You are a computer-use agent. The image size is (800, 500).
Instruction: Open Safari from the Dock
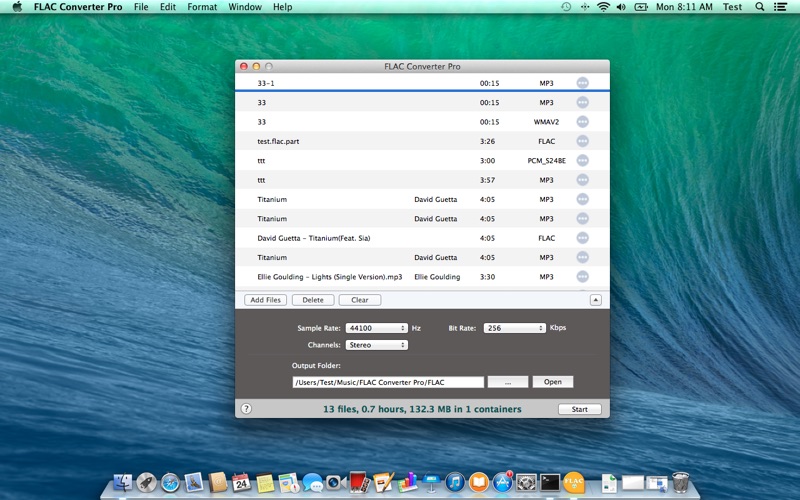tap(170, 482)
